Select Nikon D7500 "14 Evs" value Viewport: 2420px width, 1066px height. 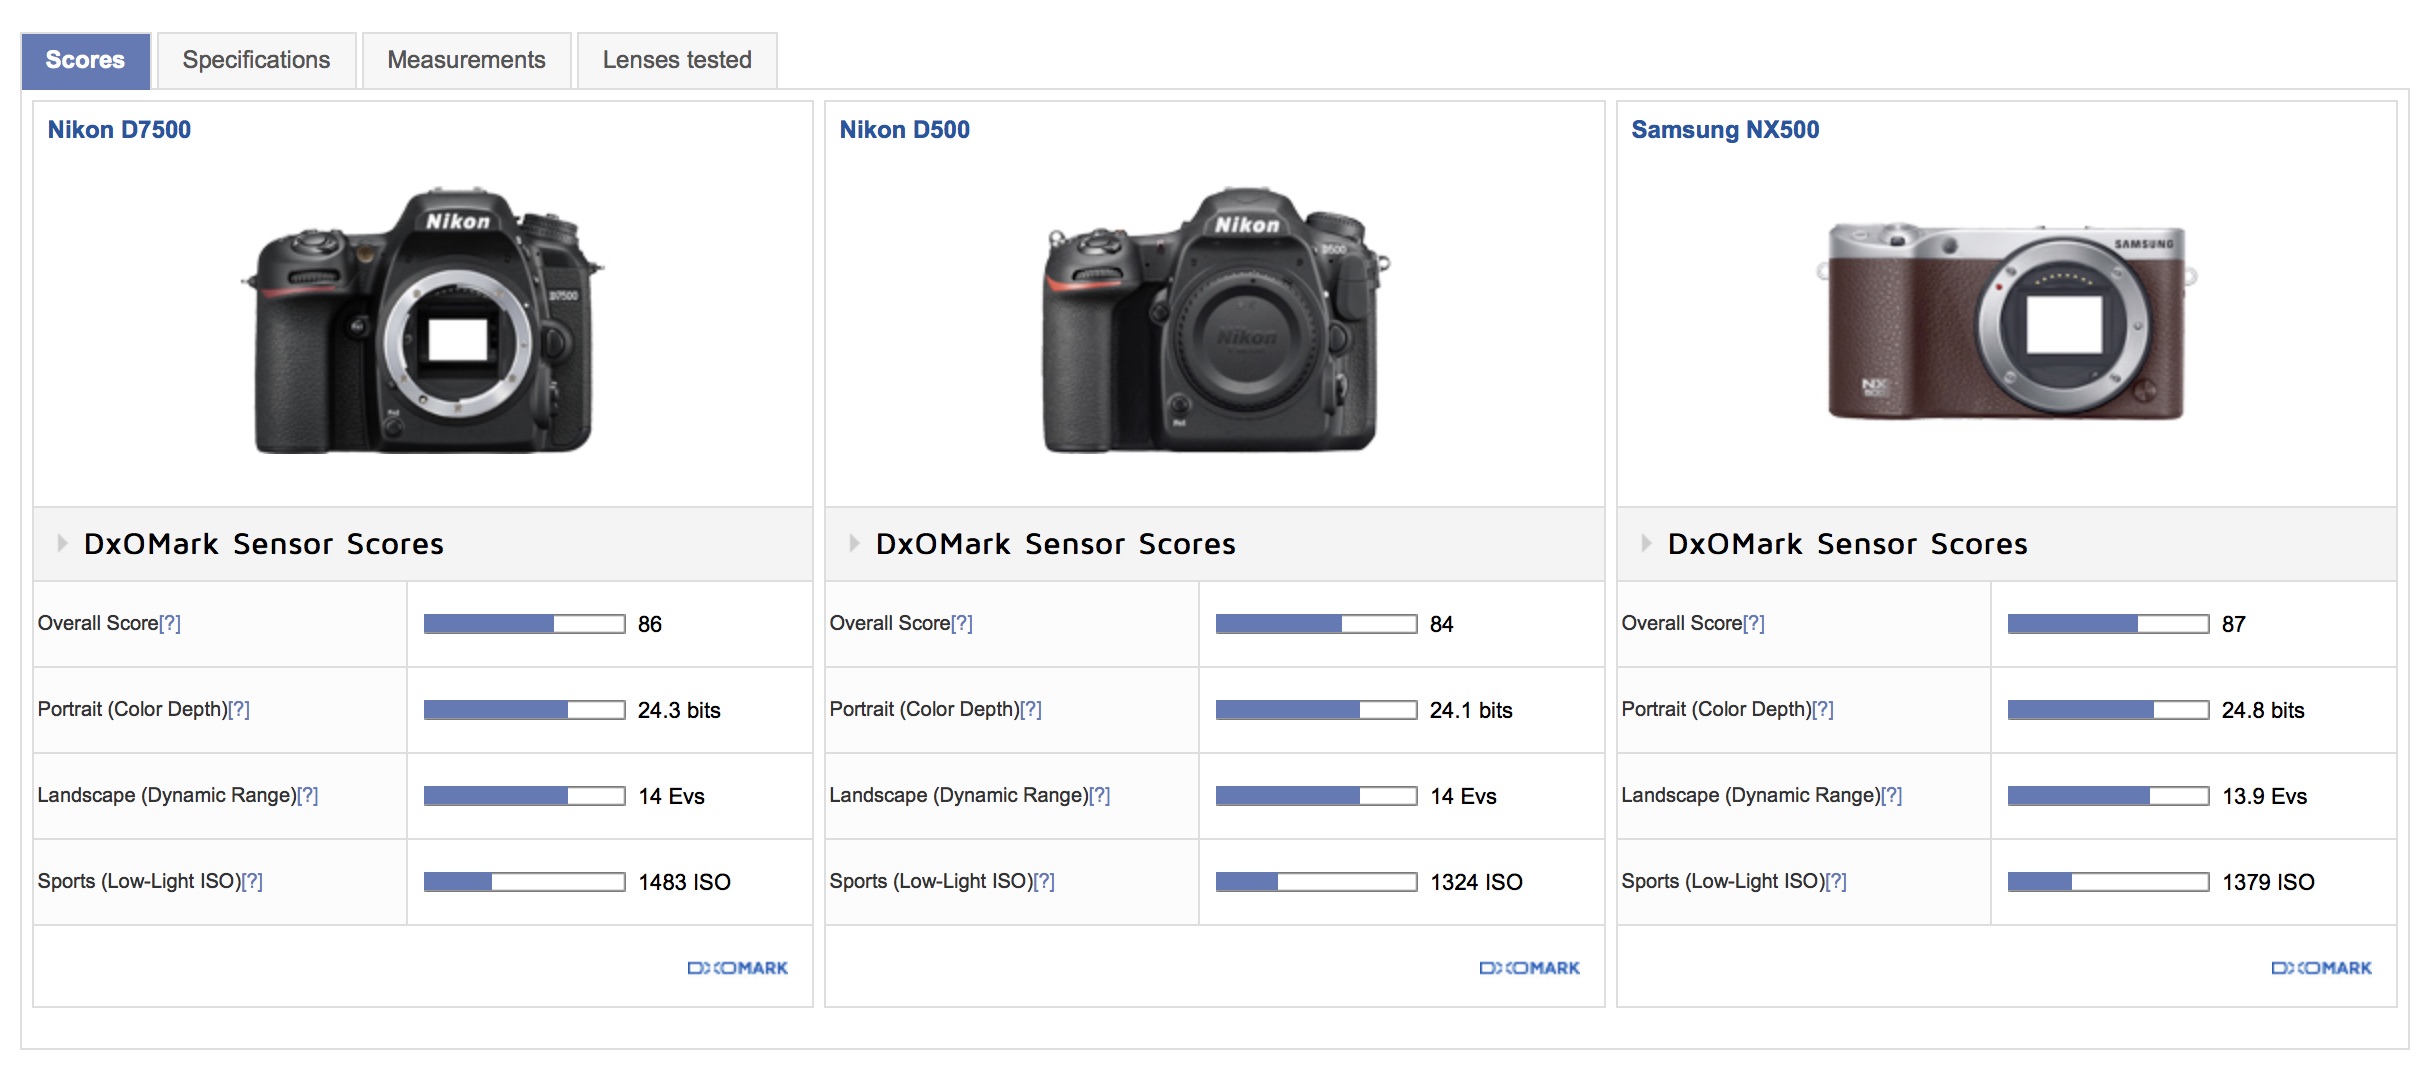(x=672, y=796)
